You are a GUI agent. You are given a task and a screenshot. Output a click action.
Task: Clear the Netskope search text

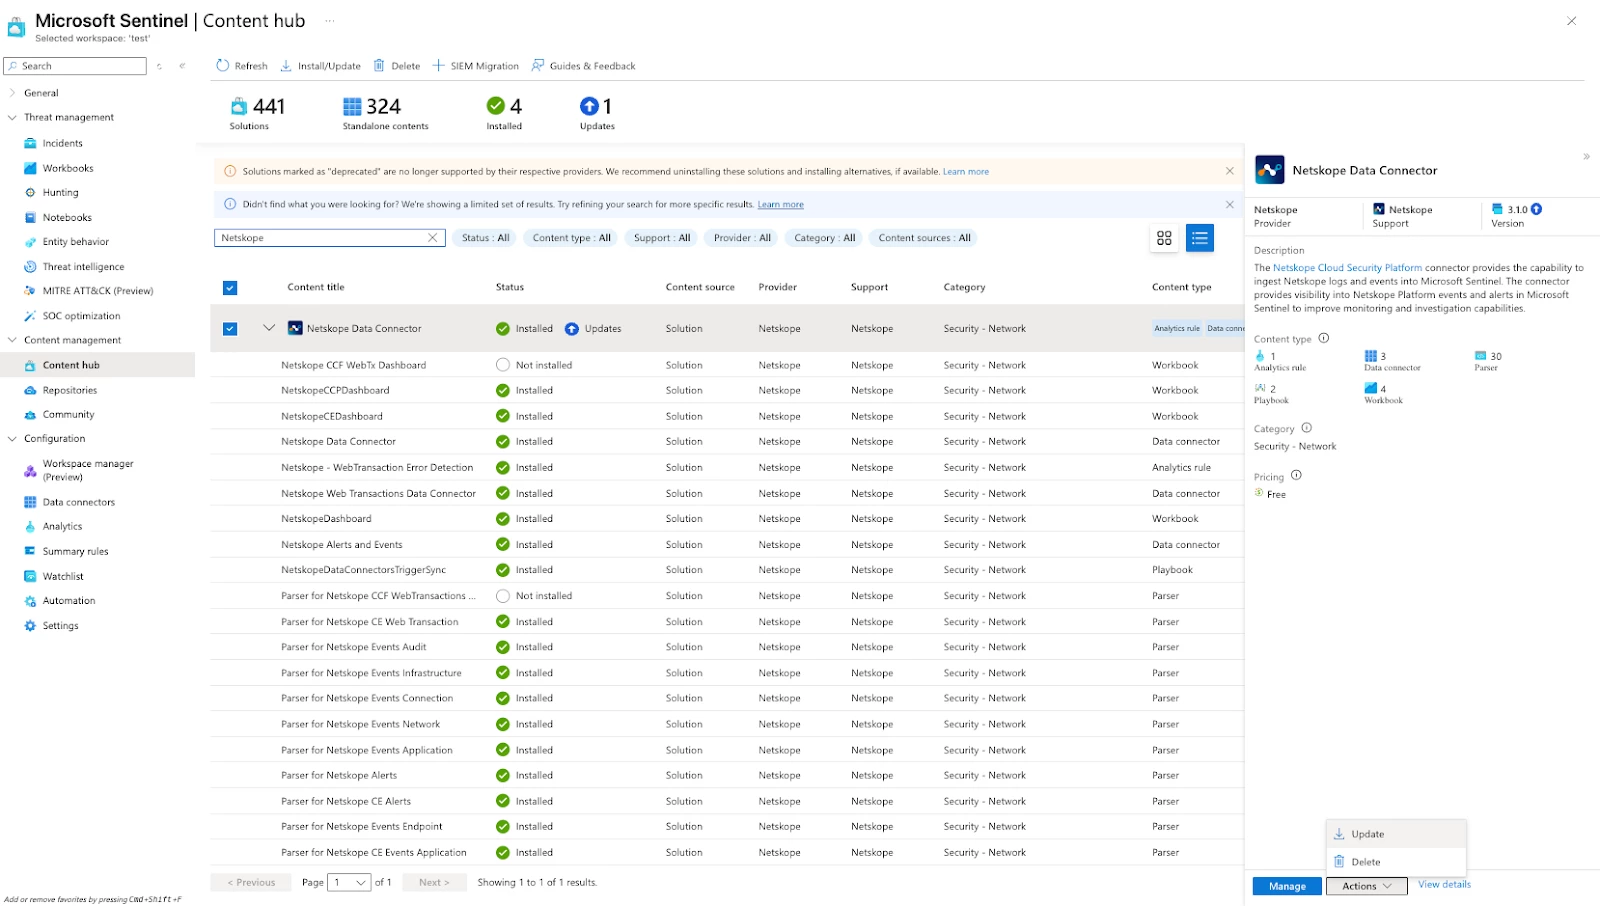pos(433,238)
